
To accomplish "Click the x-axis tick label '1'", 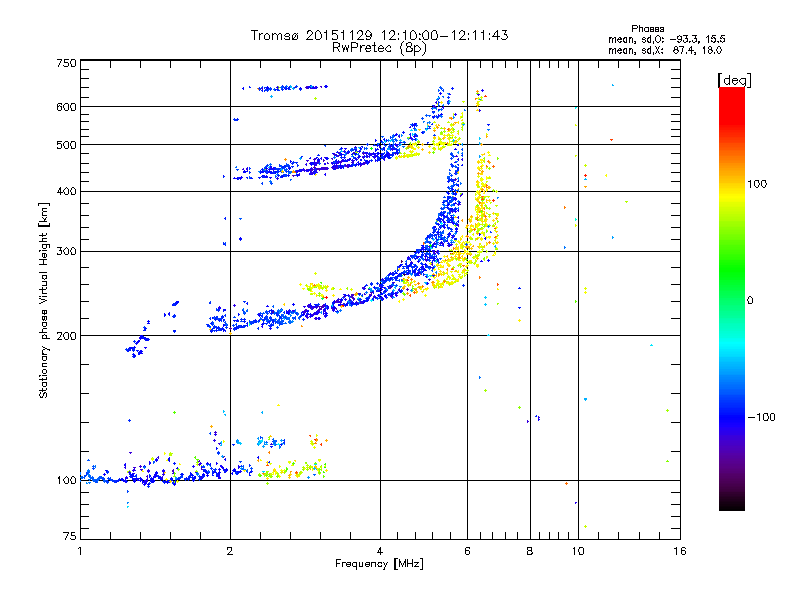I will click(80, 551).
